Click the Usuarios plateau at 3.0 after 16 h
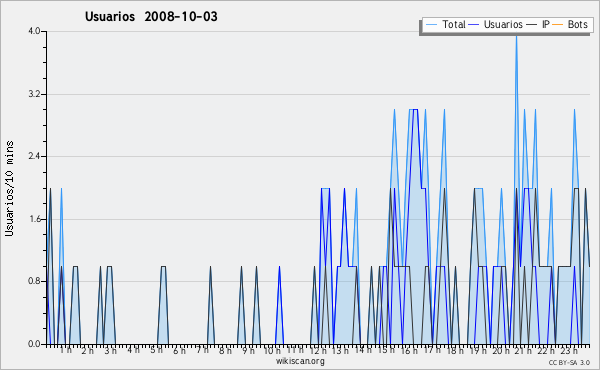 (415, 110)
